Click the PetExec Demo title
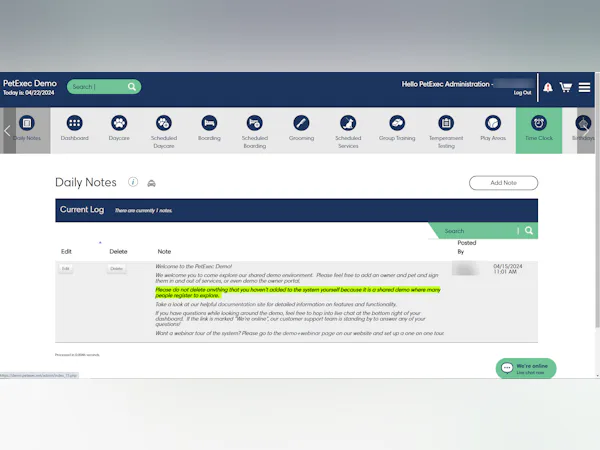 (30, 83)
